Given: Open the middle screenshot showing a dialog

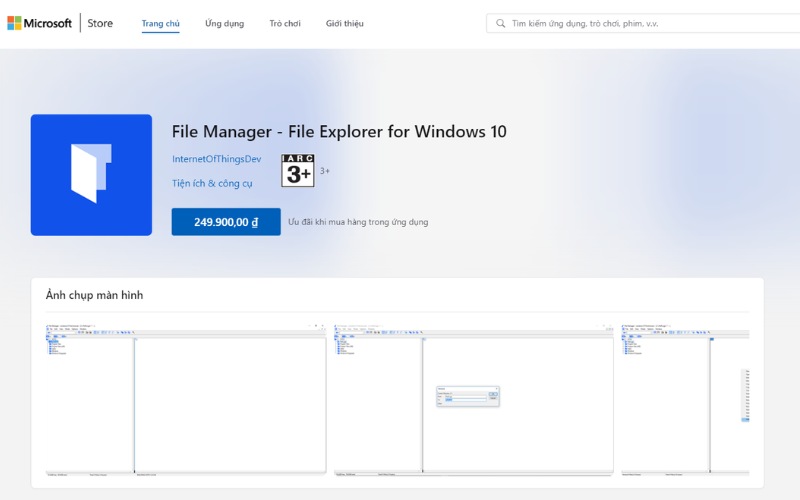Looking at the screenshot, I should [473, 398].
